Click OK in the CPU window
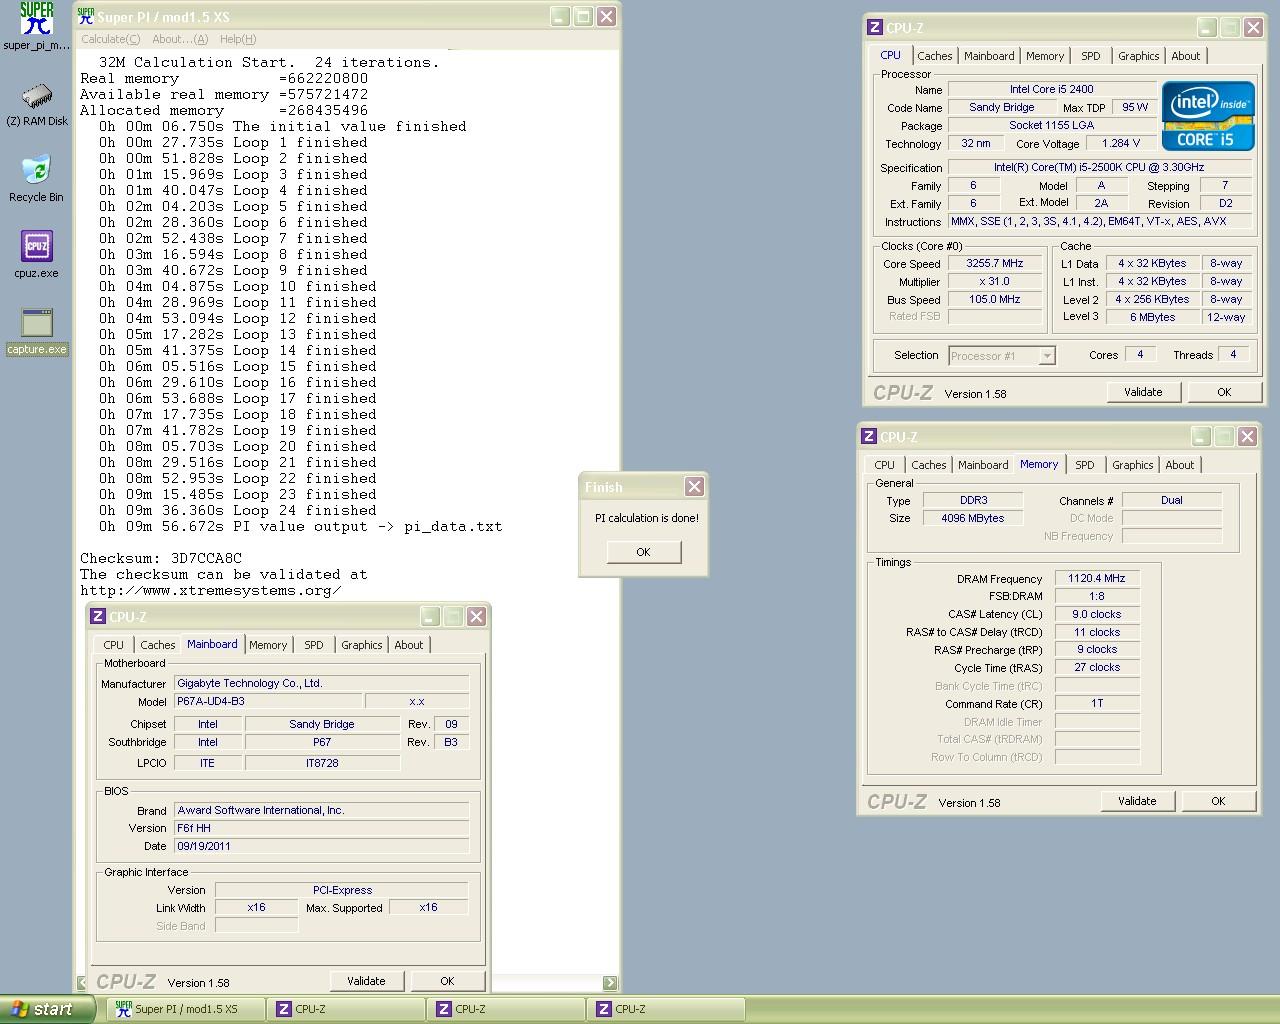Image resolution: width=1280 pixels, height=1024 pixels. (1224, 392)
